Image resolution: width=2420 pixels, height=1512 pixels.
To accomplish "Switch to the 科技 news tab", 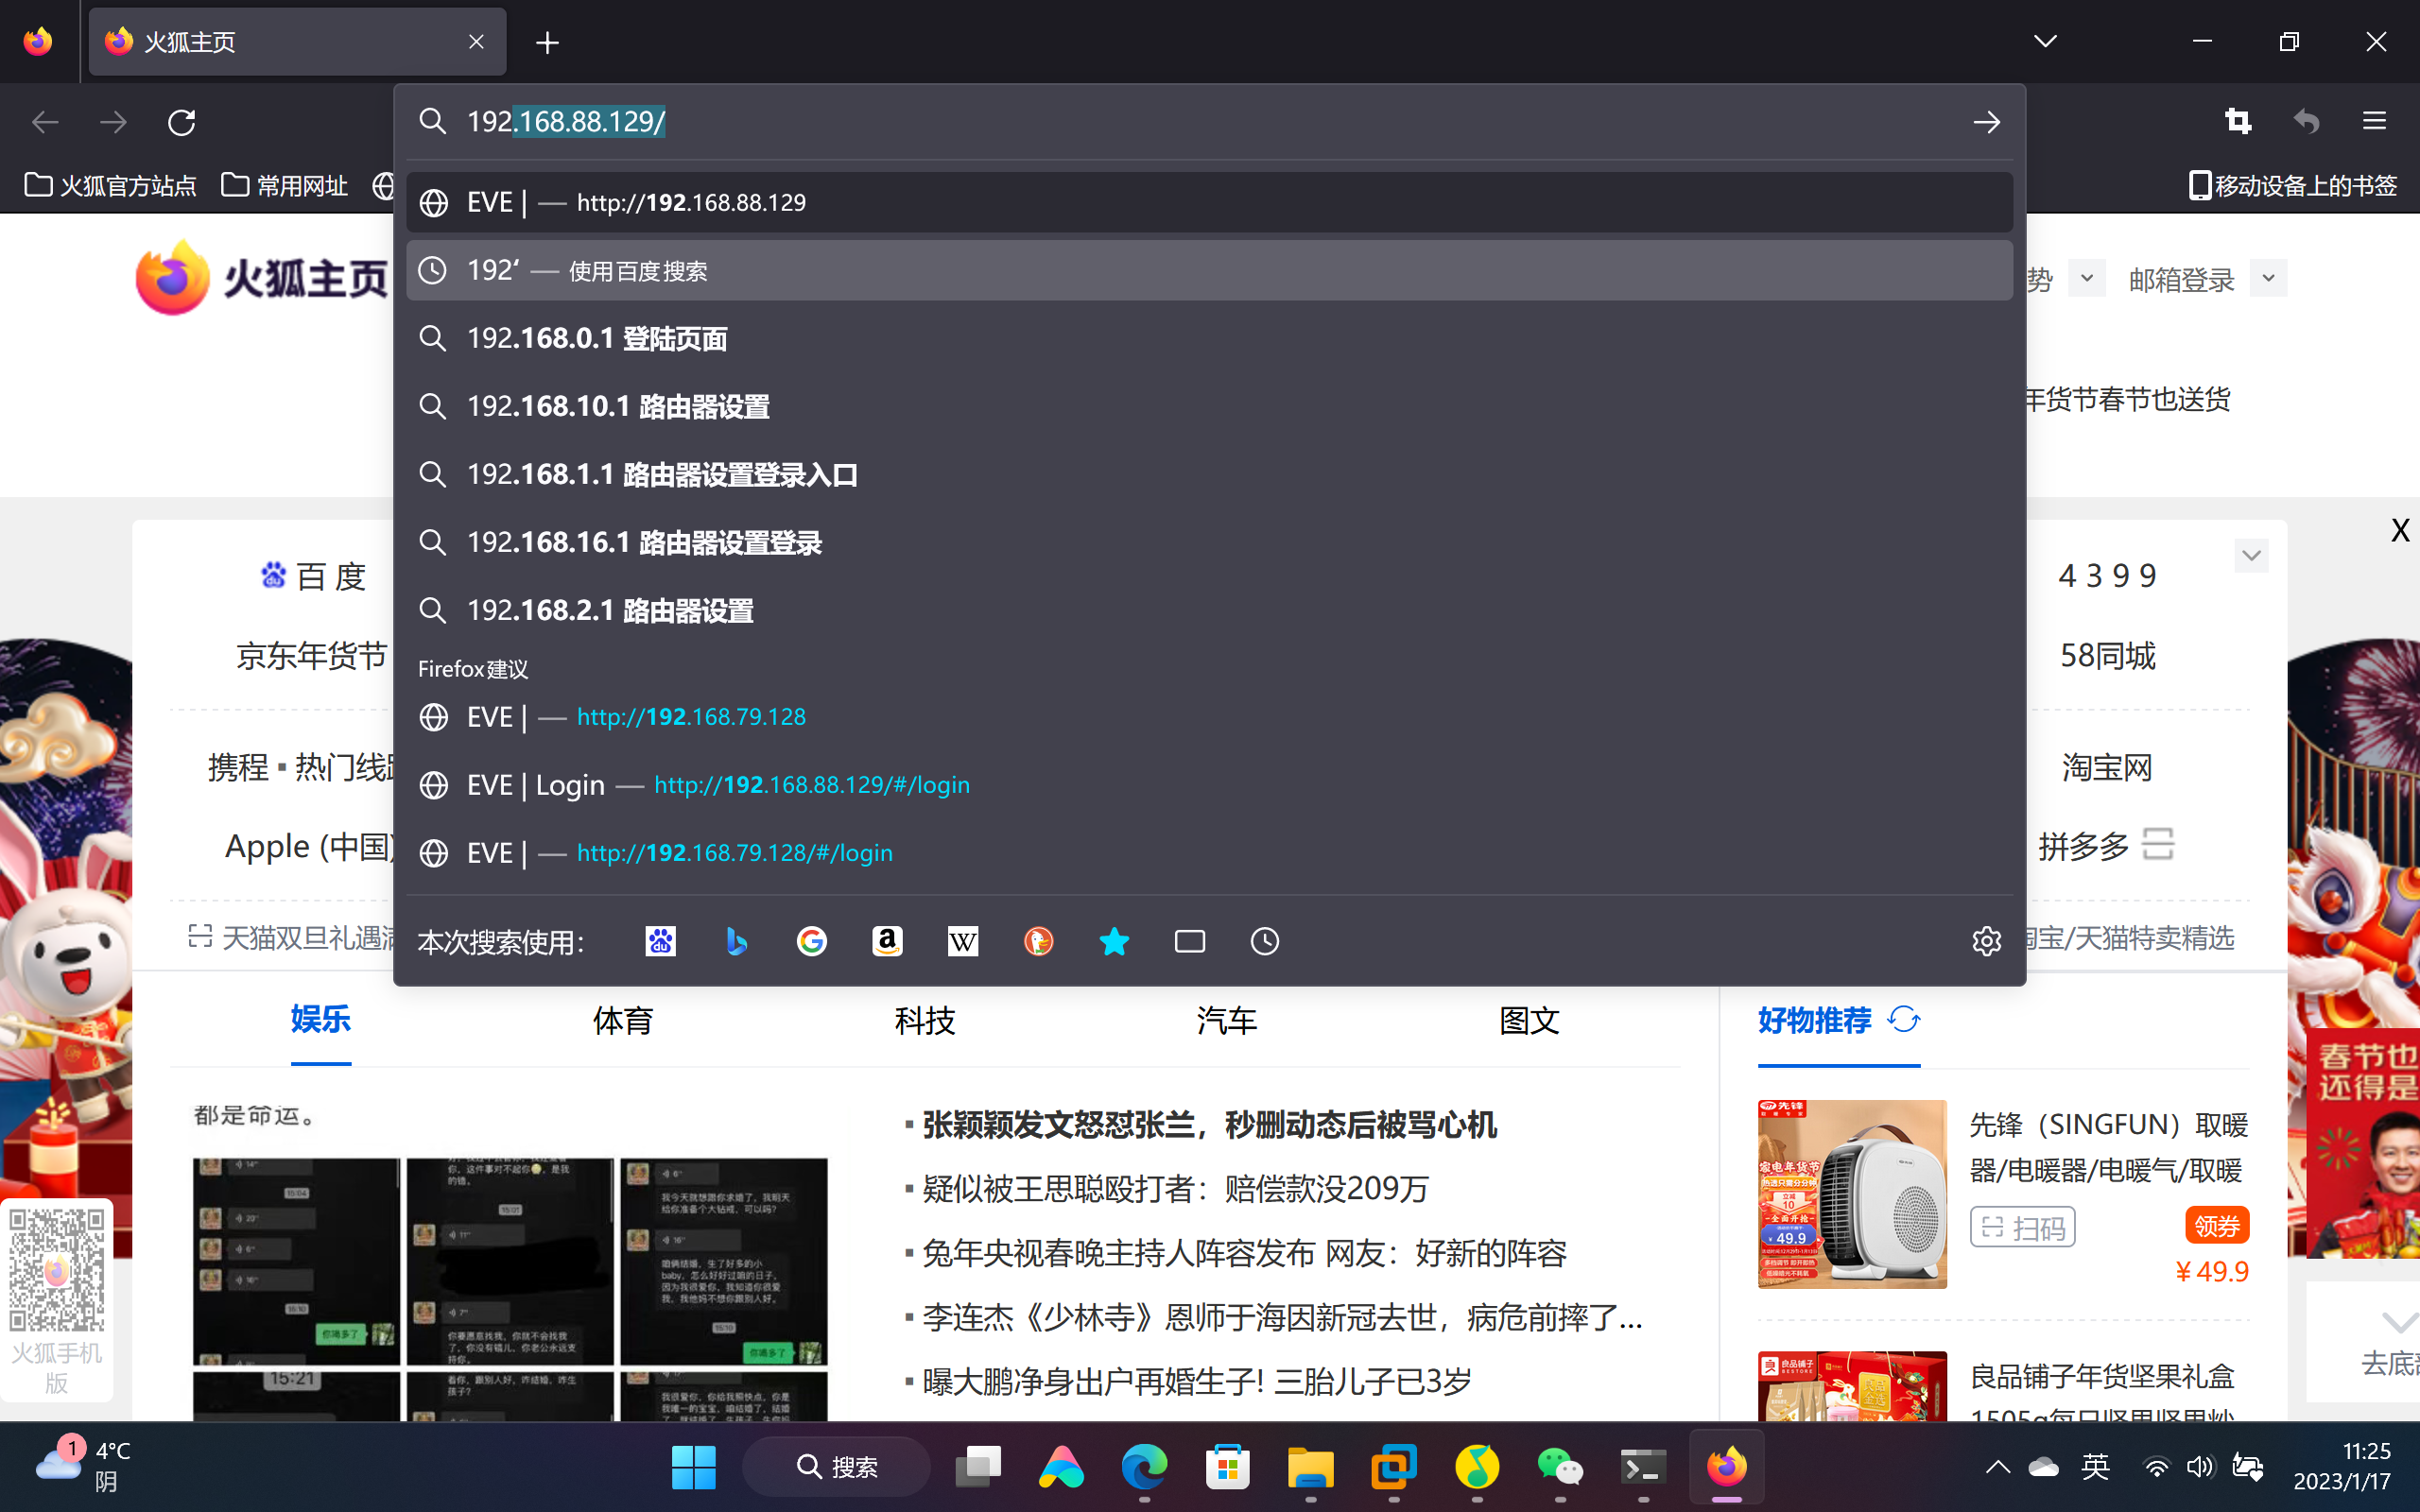I will (924, 1020).
